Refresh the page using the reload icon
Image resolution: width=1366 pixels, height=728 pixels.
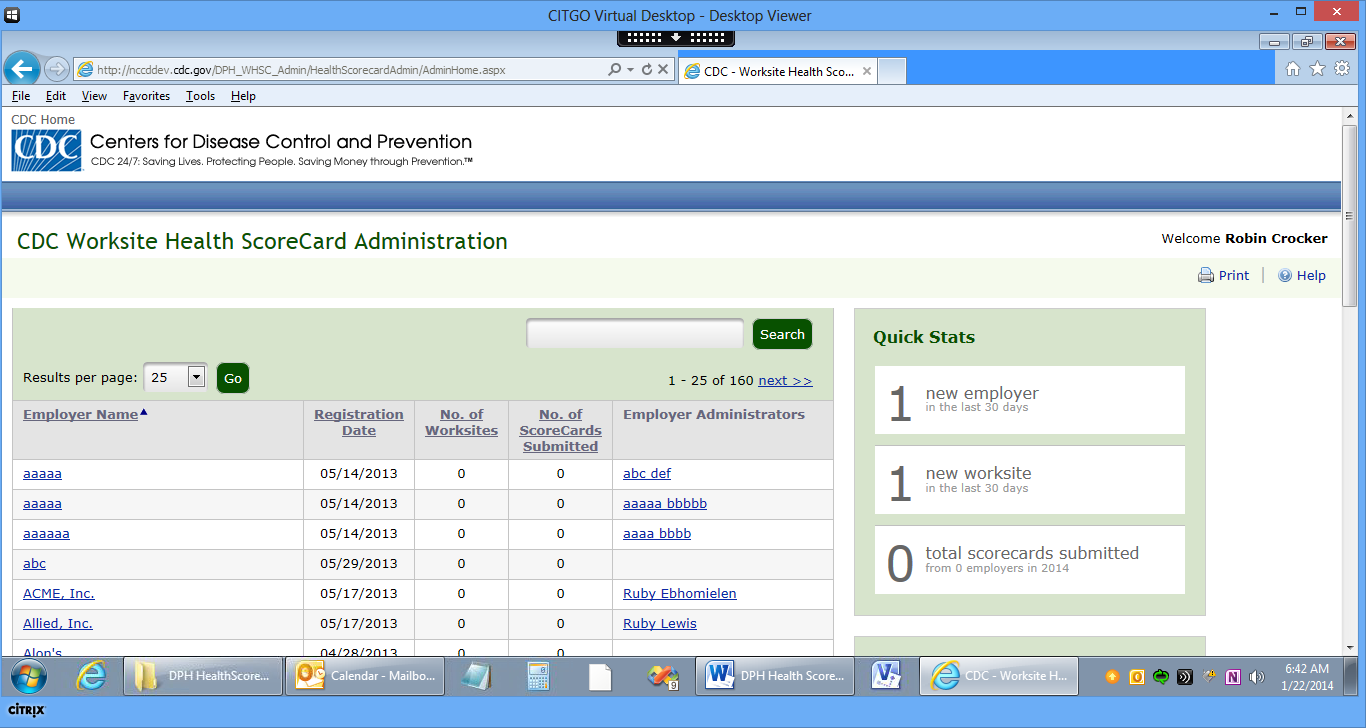pos(647,70)
